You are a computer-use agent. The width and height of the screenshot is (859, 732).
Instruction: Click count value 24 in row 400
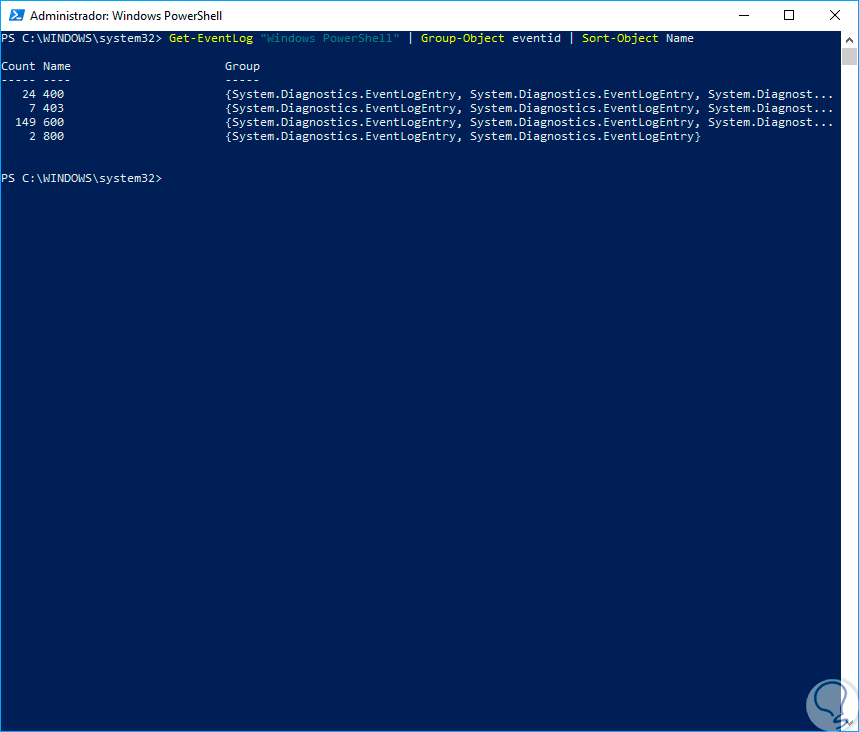click(29, 94)
